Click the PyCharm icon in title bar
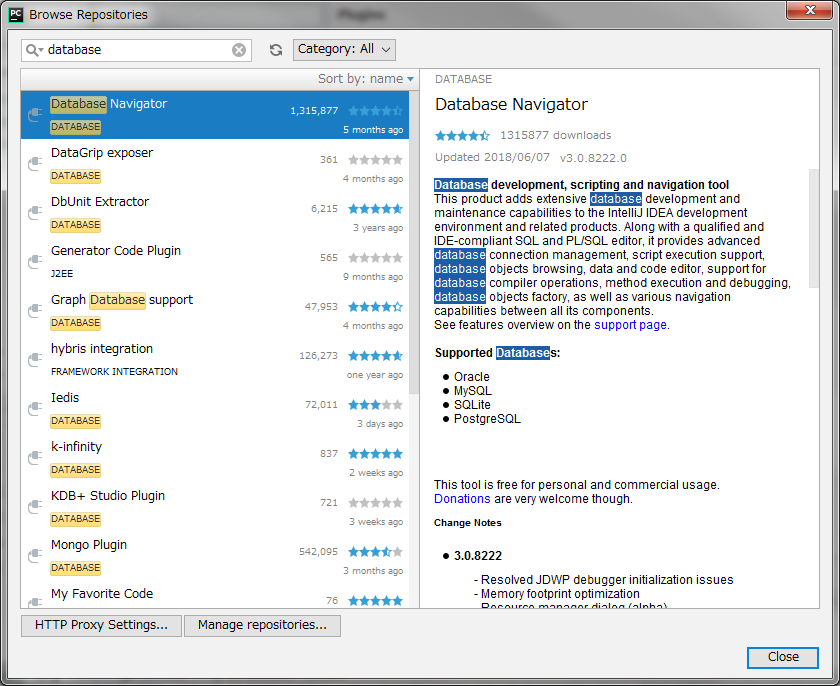The image size is (840, 686). pyautogui.click(x=16, y=14)
